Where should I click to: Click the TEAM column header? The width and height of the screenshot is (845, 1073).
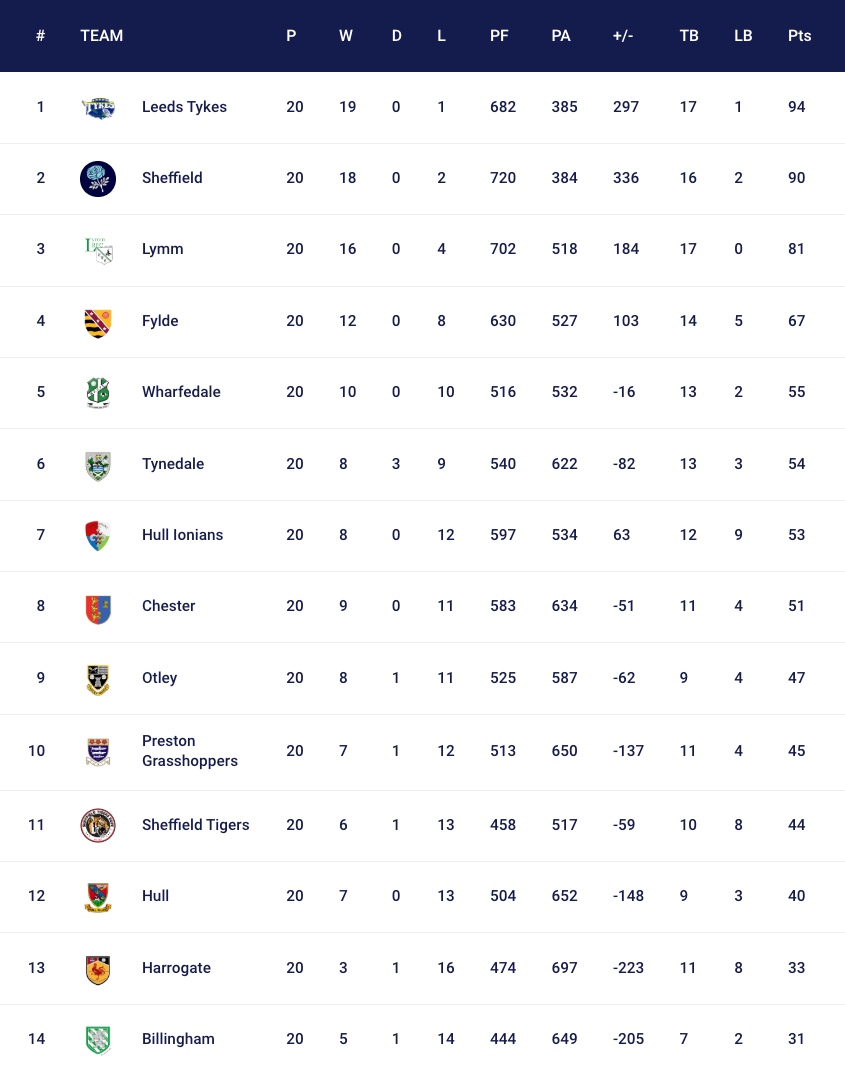(x=101, y=36)
